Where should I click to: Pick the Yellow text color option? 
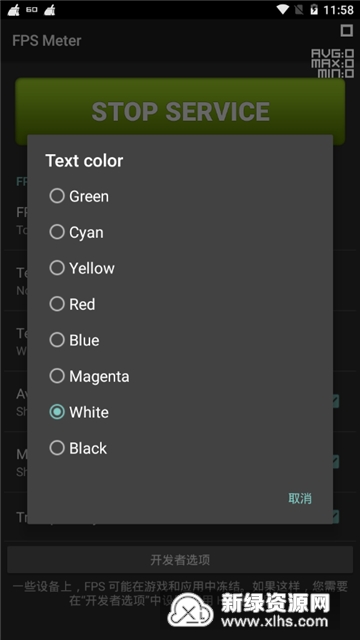57,268
